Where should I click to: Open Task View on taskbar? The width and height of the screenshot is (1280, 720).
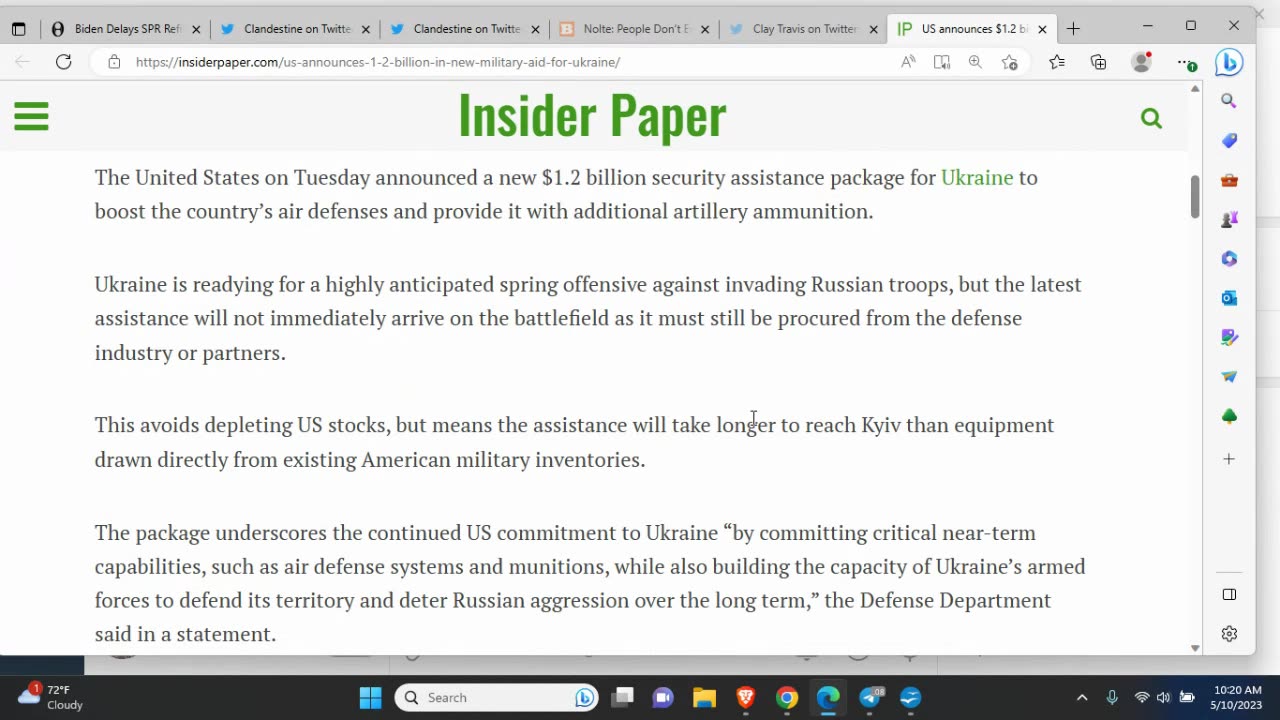623,697
